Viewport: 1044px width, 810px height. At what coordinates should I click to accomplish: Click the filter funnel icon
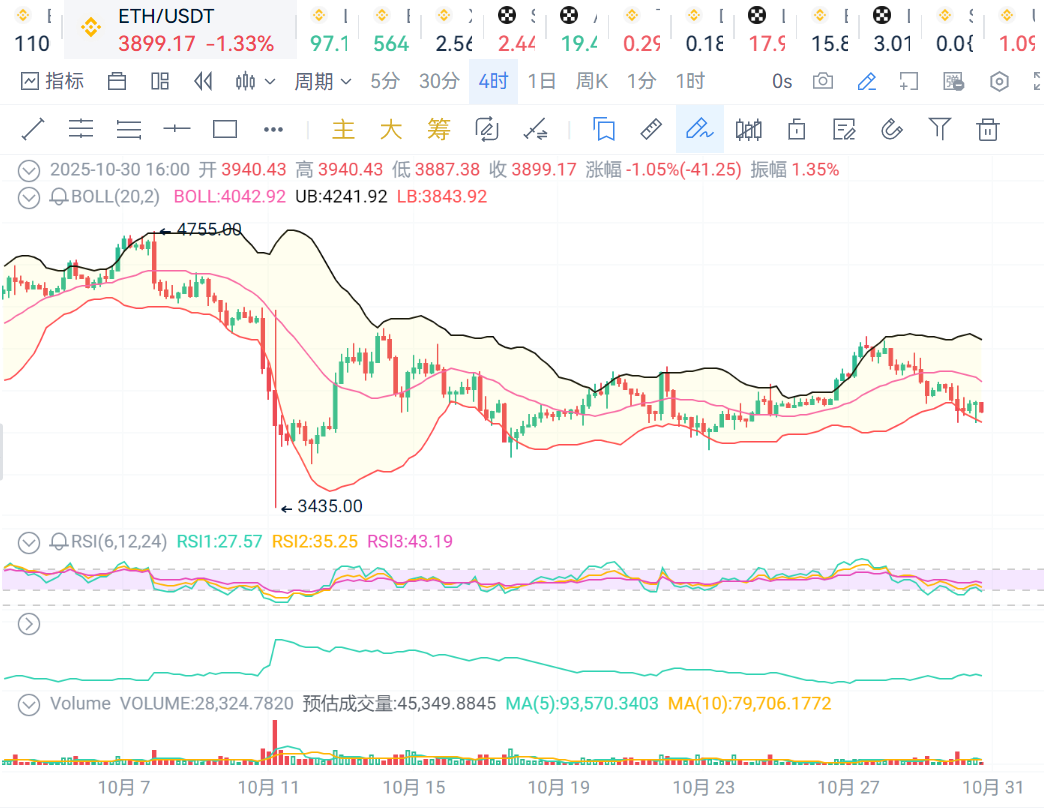tap(939, 129)
